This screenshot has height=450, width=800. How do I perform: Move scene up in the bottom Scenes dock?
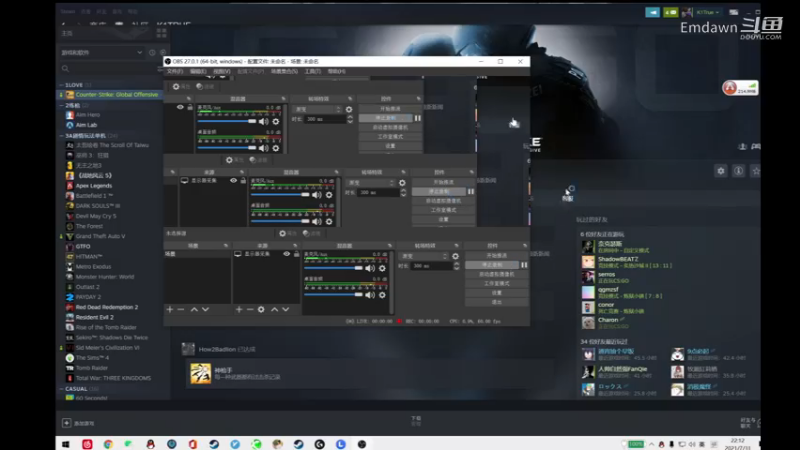(194, 309)
